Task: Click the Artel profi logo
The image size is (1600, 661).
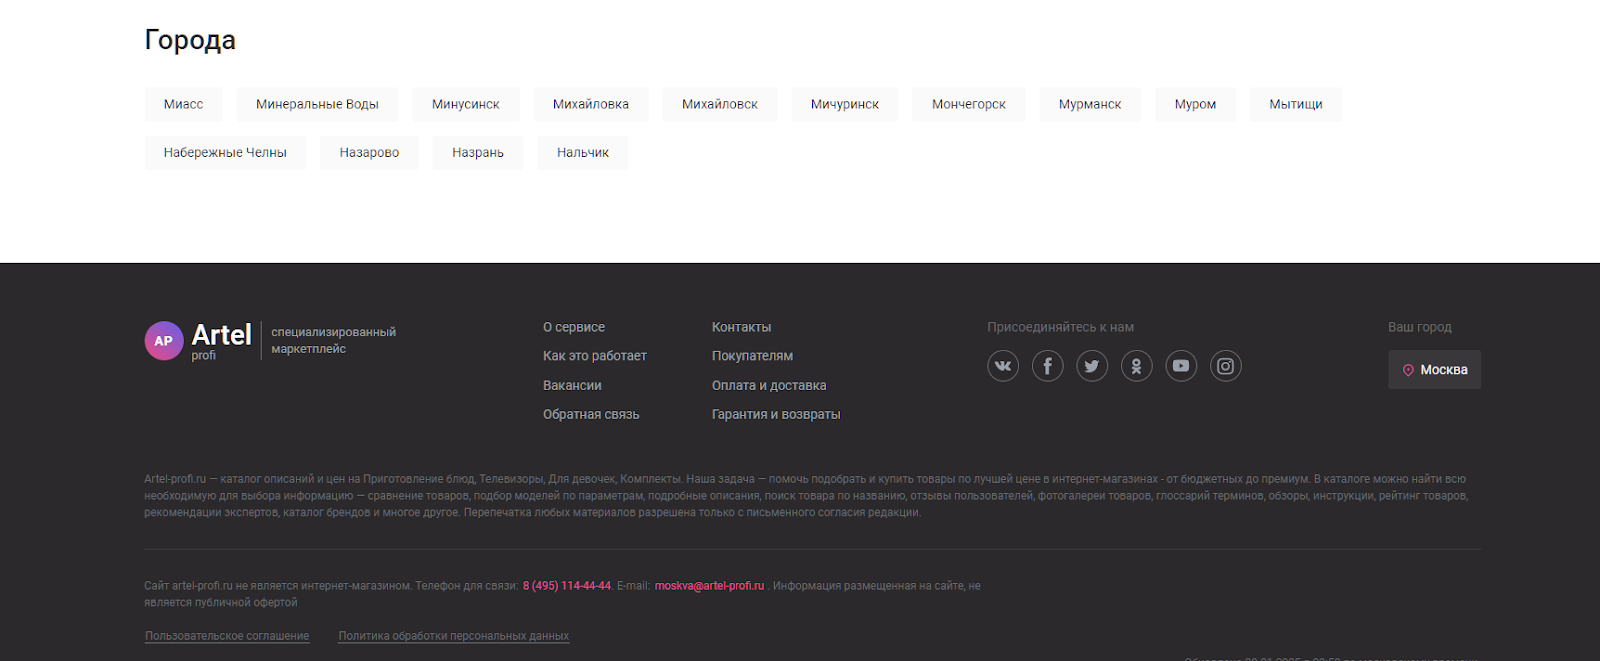Action: [199, 341]
